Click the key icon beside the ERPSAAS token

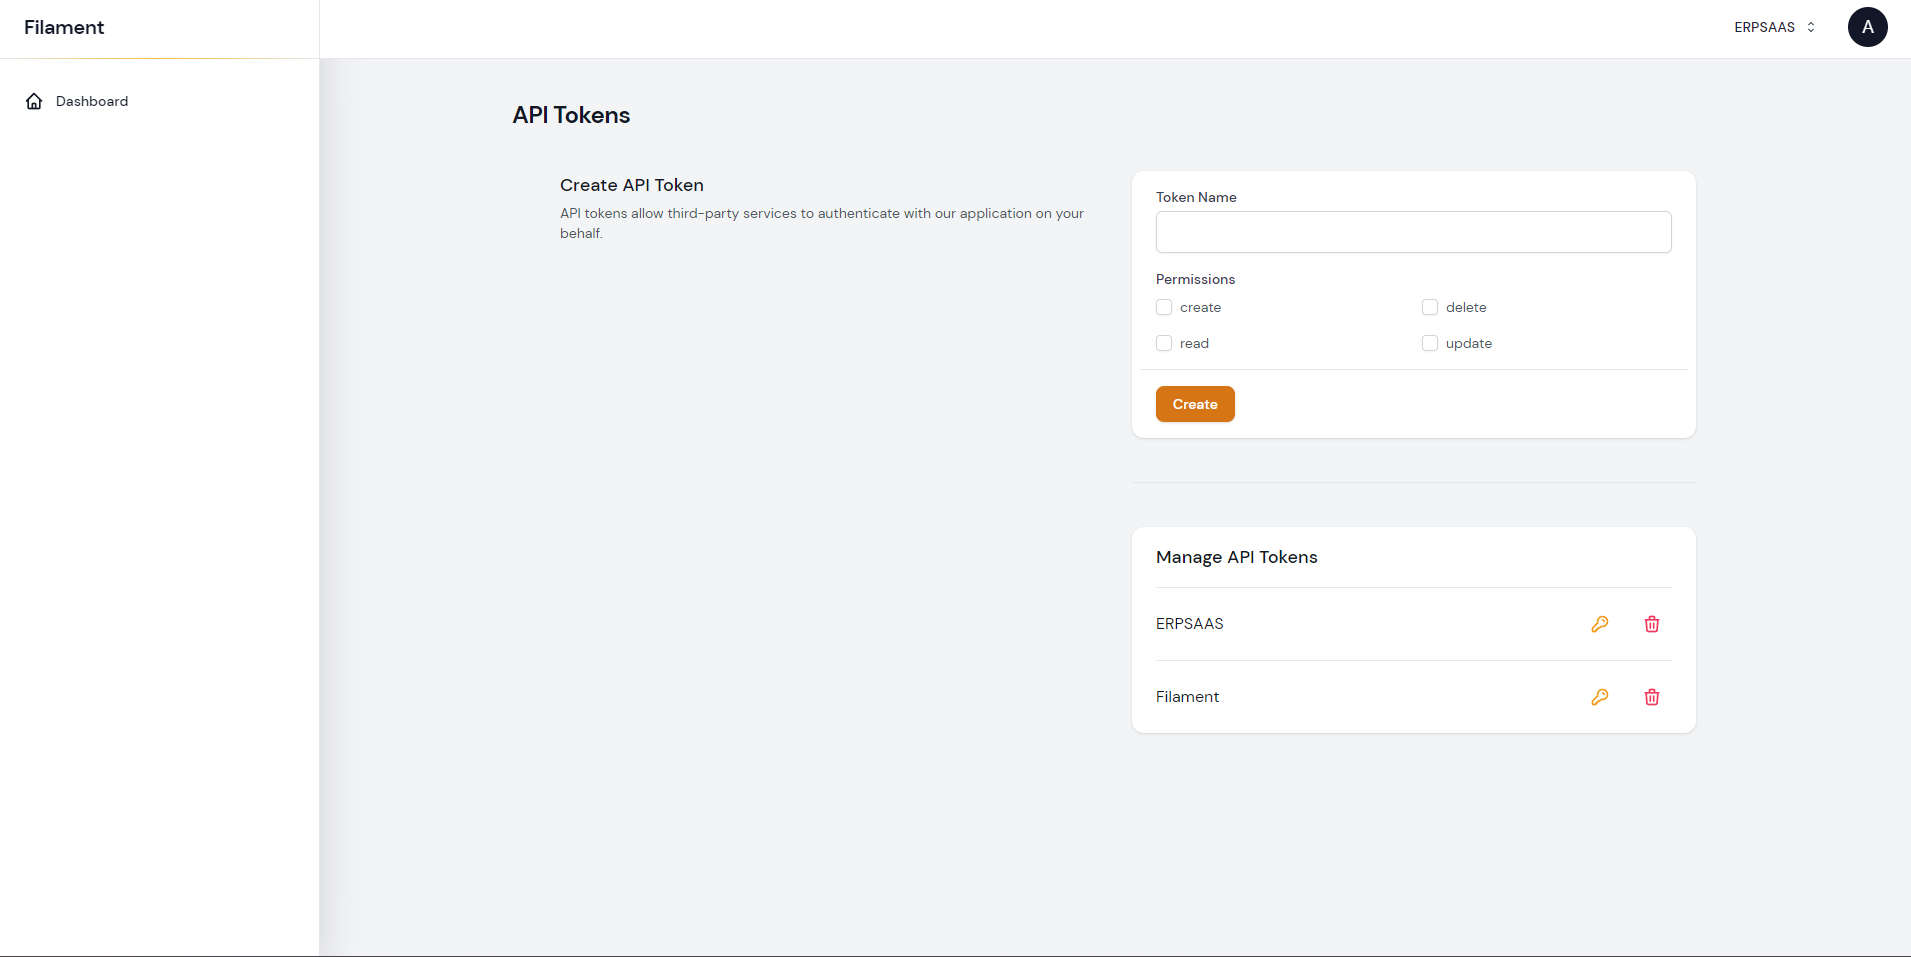(x=1600, y=623)
